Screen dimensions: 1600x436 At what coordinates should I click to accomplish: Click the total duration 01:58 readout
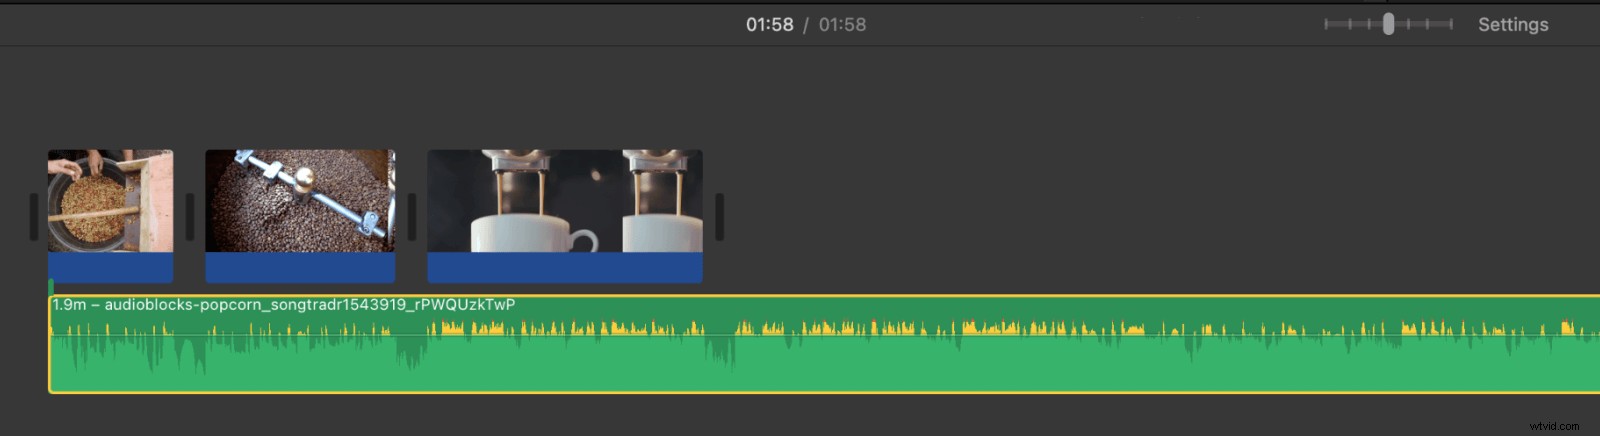(x=843, y=25)
